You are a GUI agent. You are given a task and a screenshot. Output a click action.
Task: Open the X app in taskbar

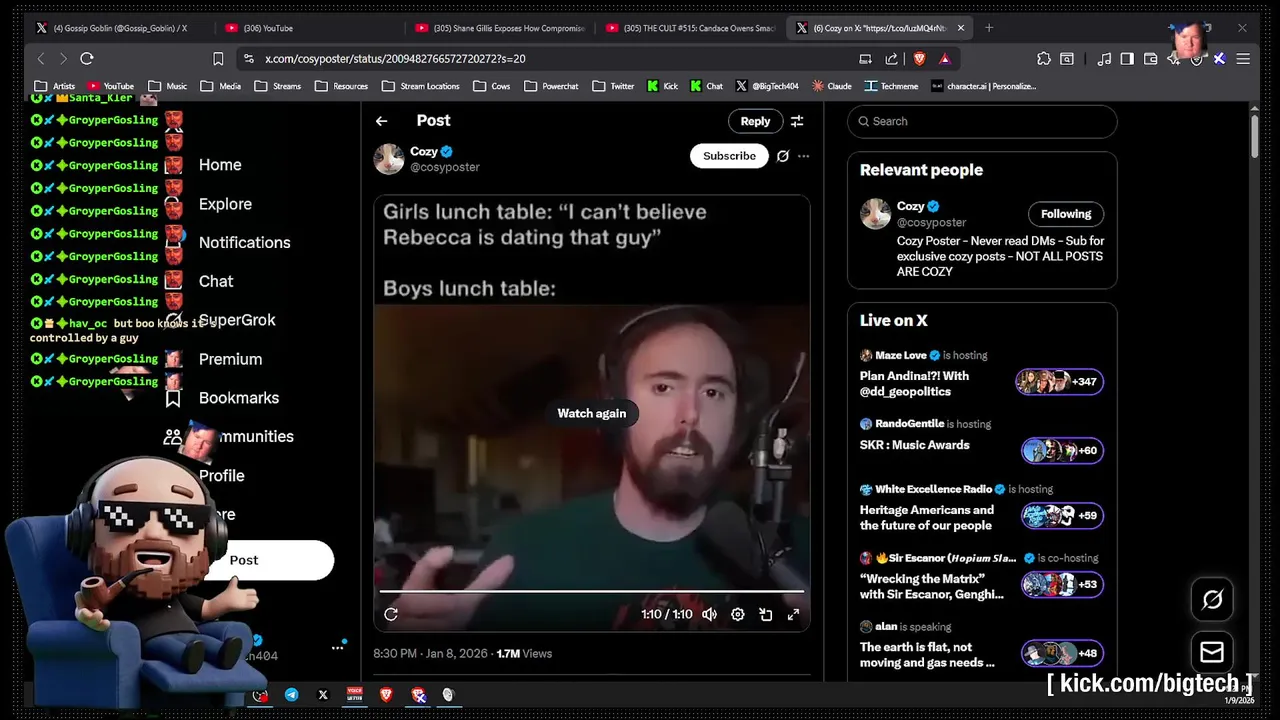click(323, 695)
